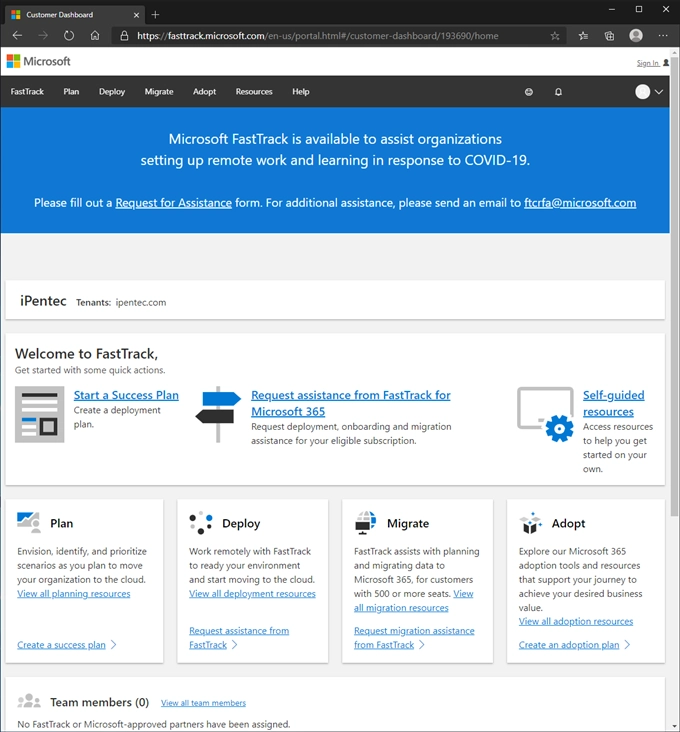The height and width of the screenshot is (732, 680).
Task: Open browser Settings and more menu
Action: tap(663, 35)
